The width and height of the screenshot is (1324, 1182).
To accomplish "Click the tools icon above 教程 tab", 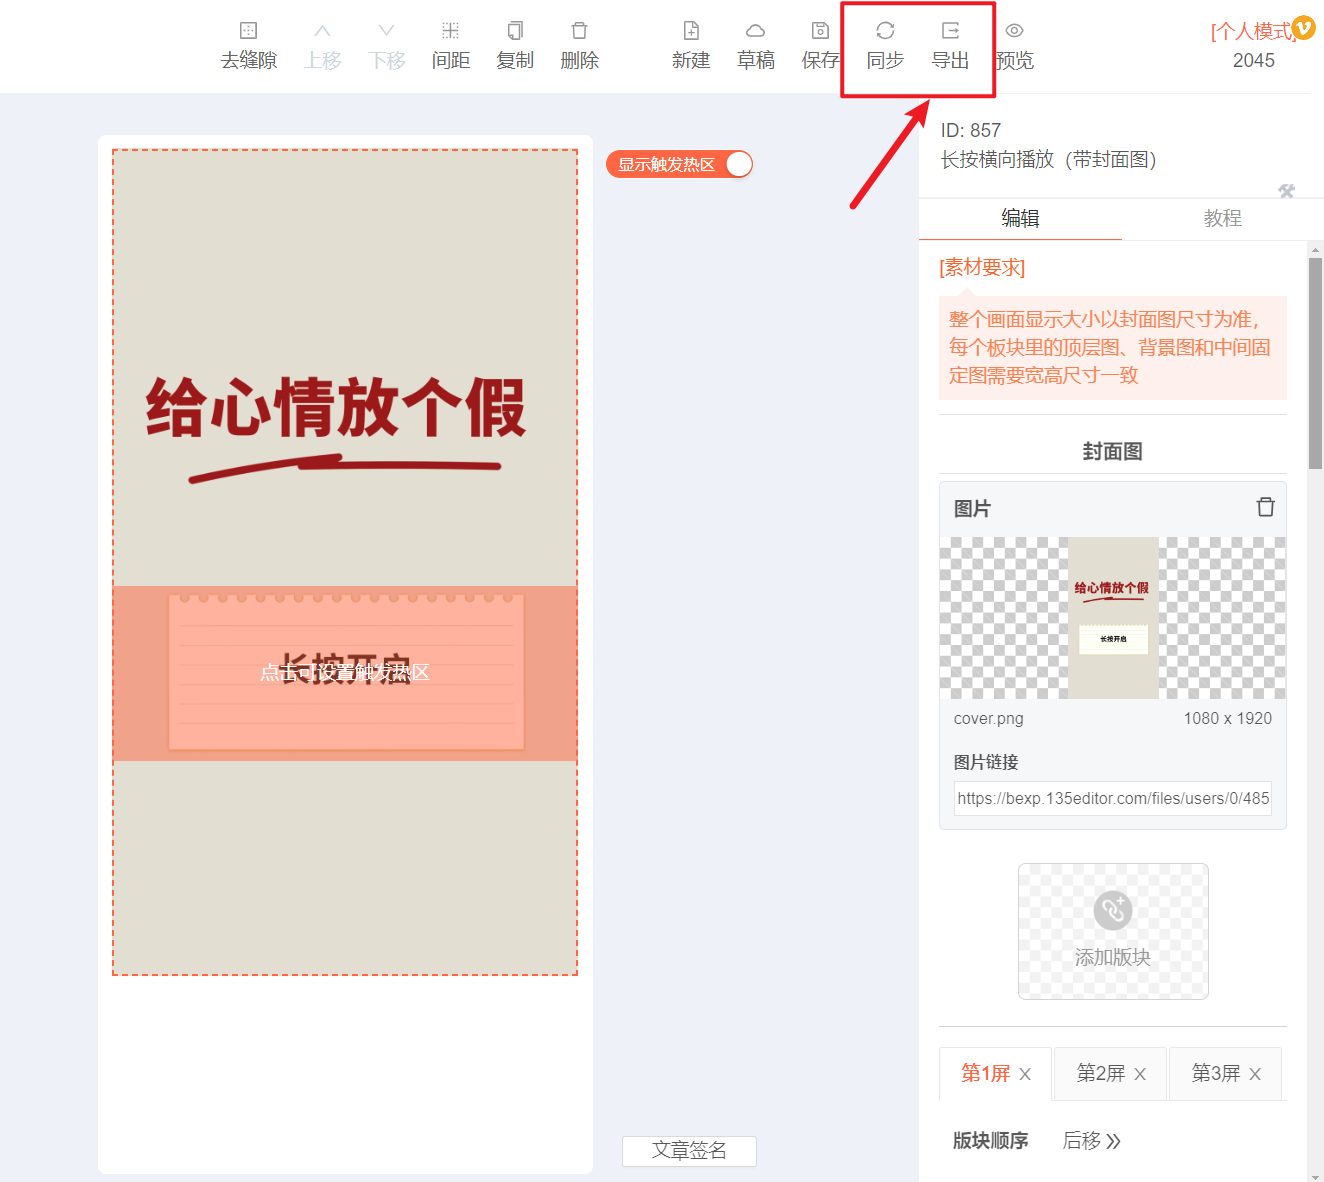I will [x=1287, y=191].
